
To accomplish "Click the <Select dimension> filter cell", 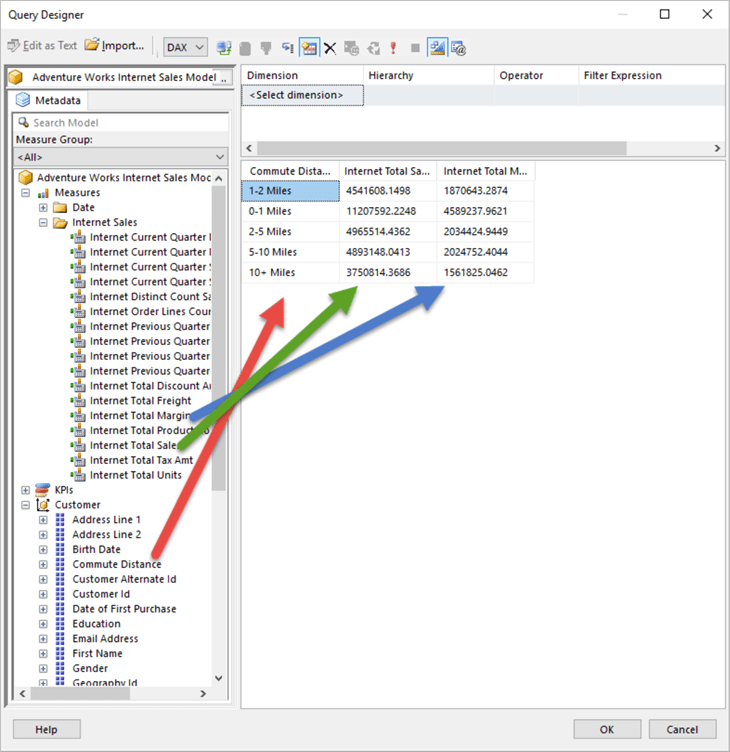I will click(302, 95).
